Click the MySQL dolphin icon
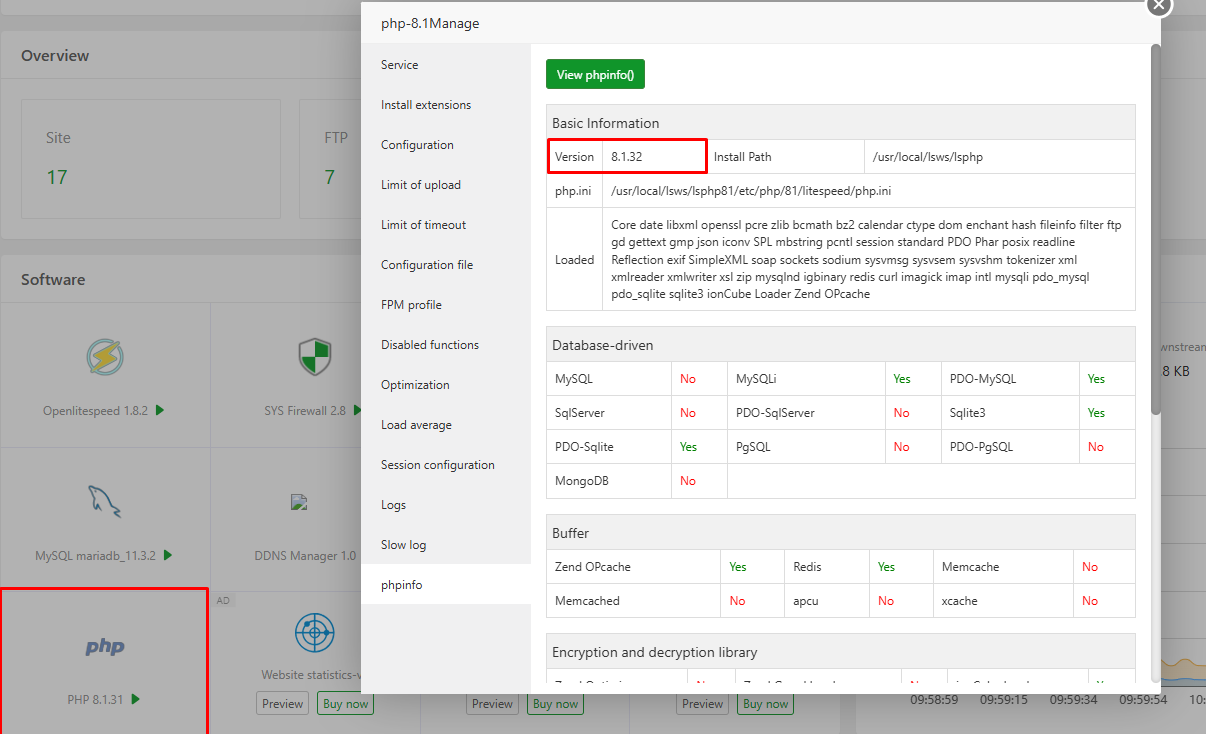The image size is (1206, 734). pos(104,502)
